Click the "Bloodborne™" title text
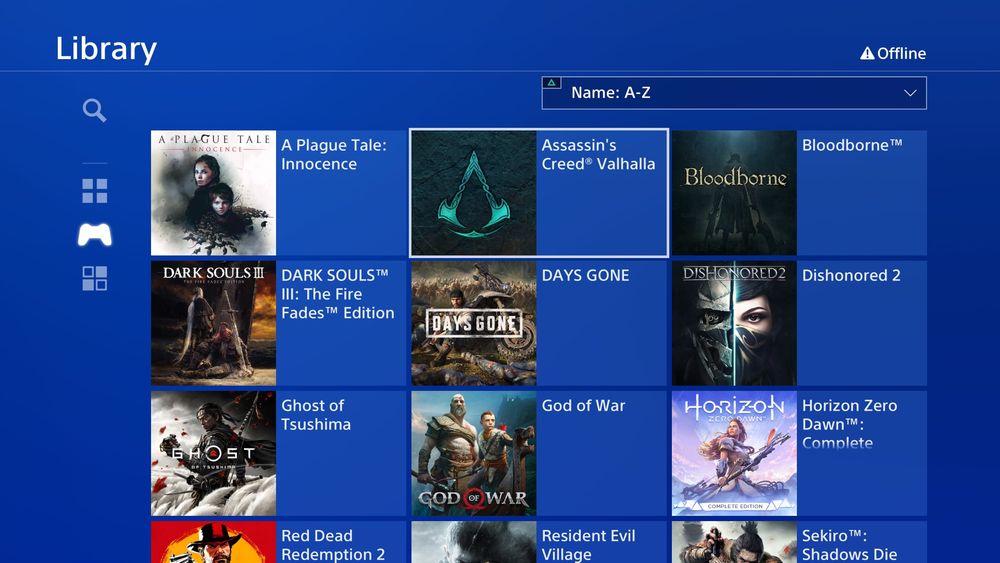This screenshot has height=563, width=1000. coord(852,145)
